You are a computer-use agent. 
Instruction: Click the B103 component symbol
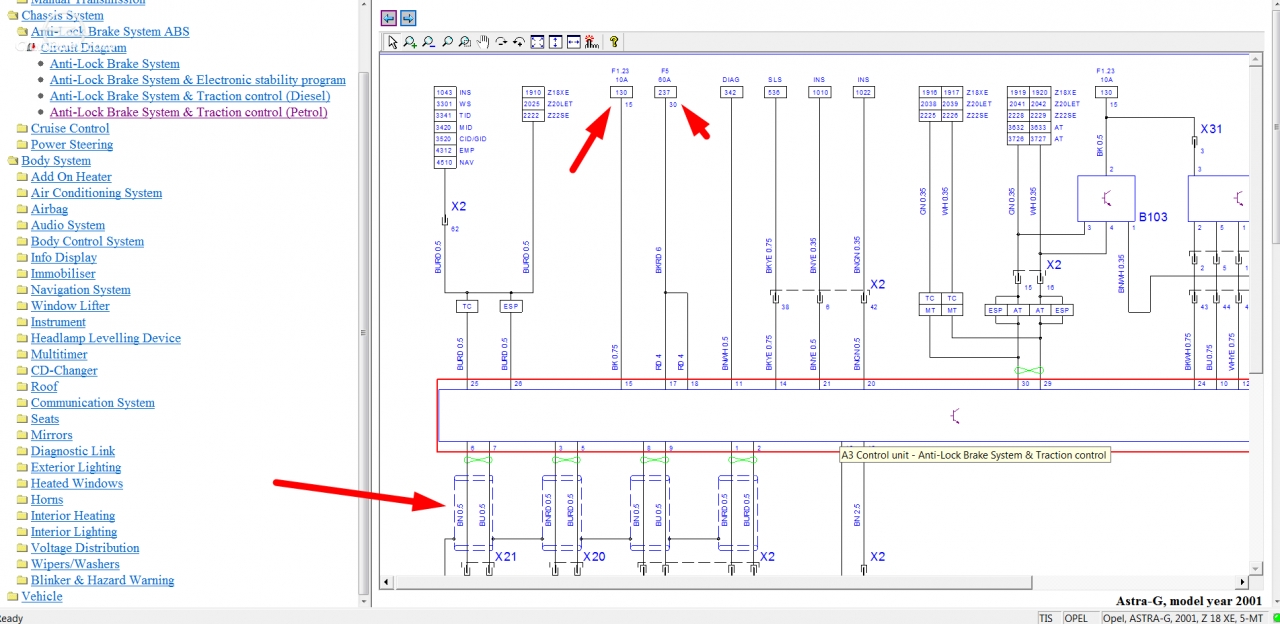(1105, 199)
